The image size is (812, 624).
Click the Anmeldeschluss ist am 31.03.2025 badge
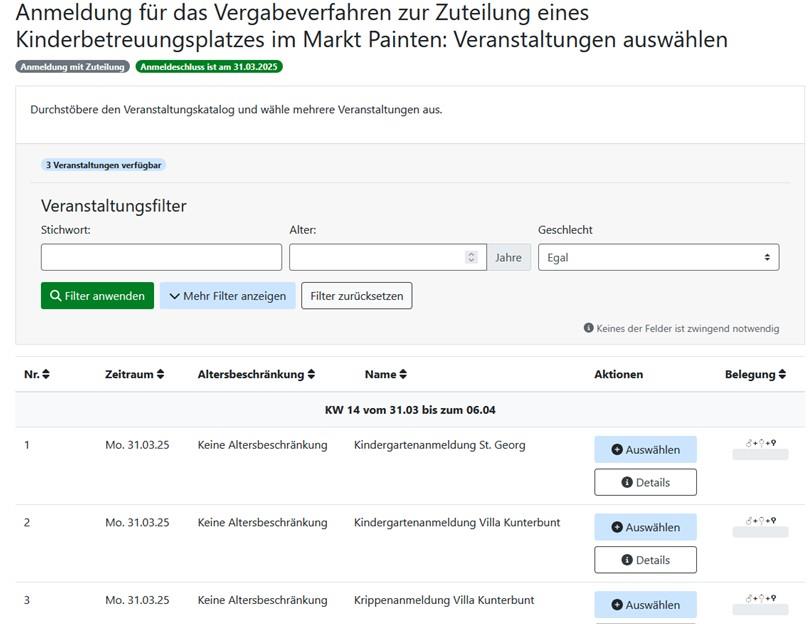209,67
